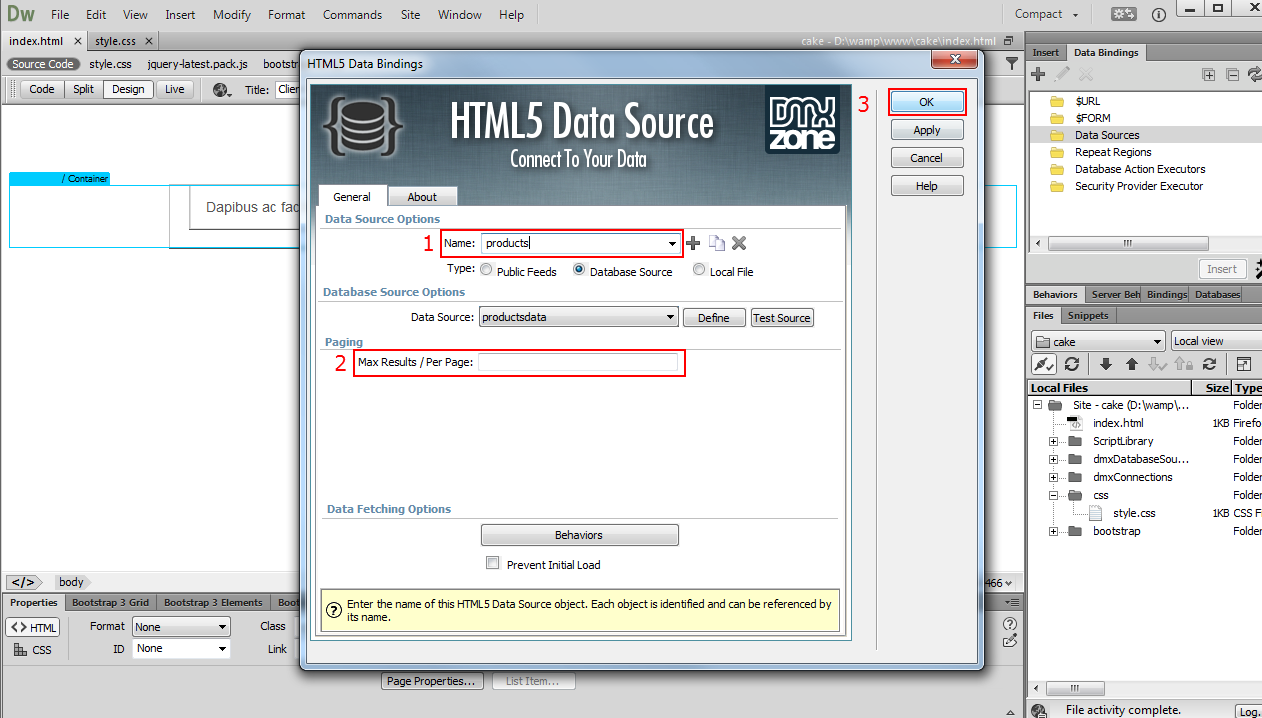
Task: Expand the ScriptLibrary folder
Action: coord(1053,441)
